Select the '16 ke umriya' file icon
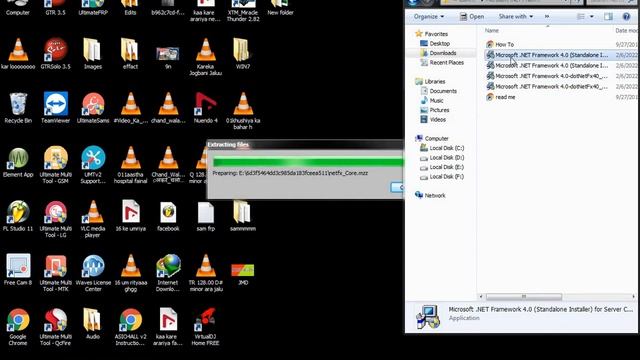 130,216
